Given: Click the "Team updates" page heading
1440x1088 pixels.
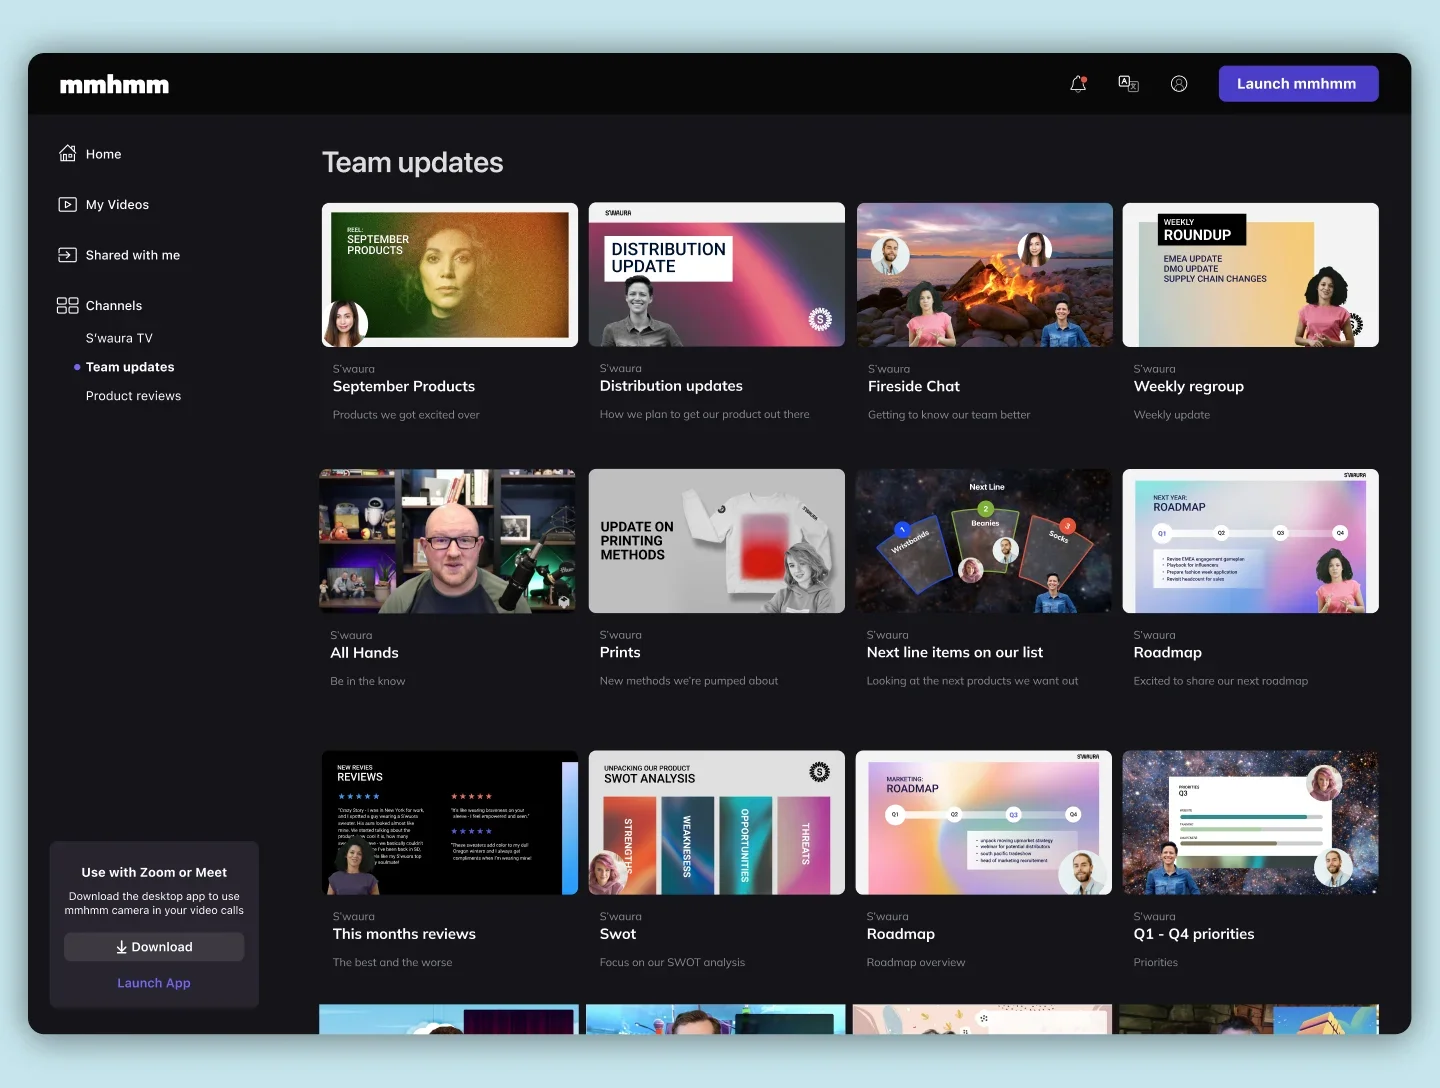Looking at the screenshot, I should pyautogui.click(x=413, y=163).
